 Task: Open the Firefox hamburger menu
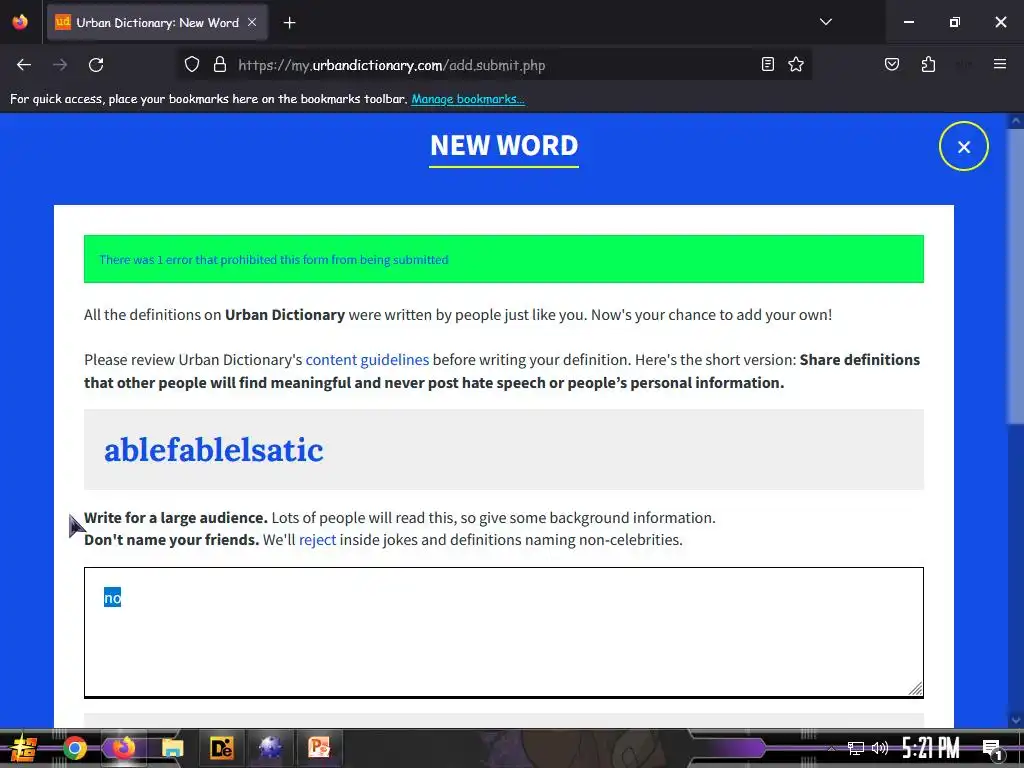[x=1000, y=64]
